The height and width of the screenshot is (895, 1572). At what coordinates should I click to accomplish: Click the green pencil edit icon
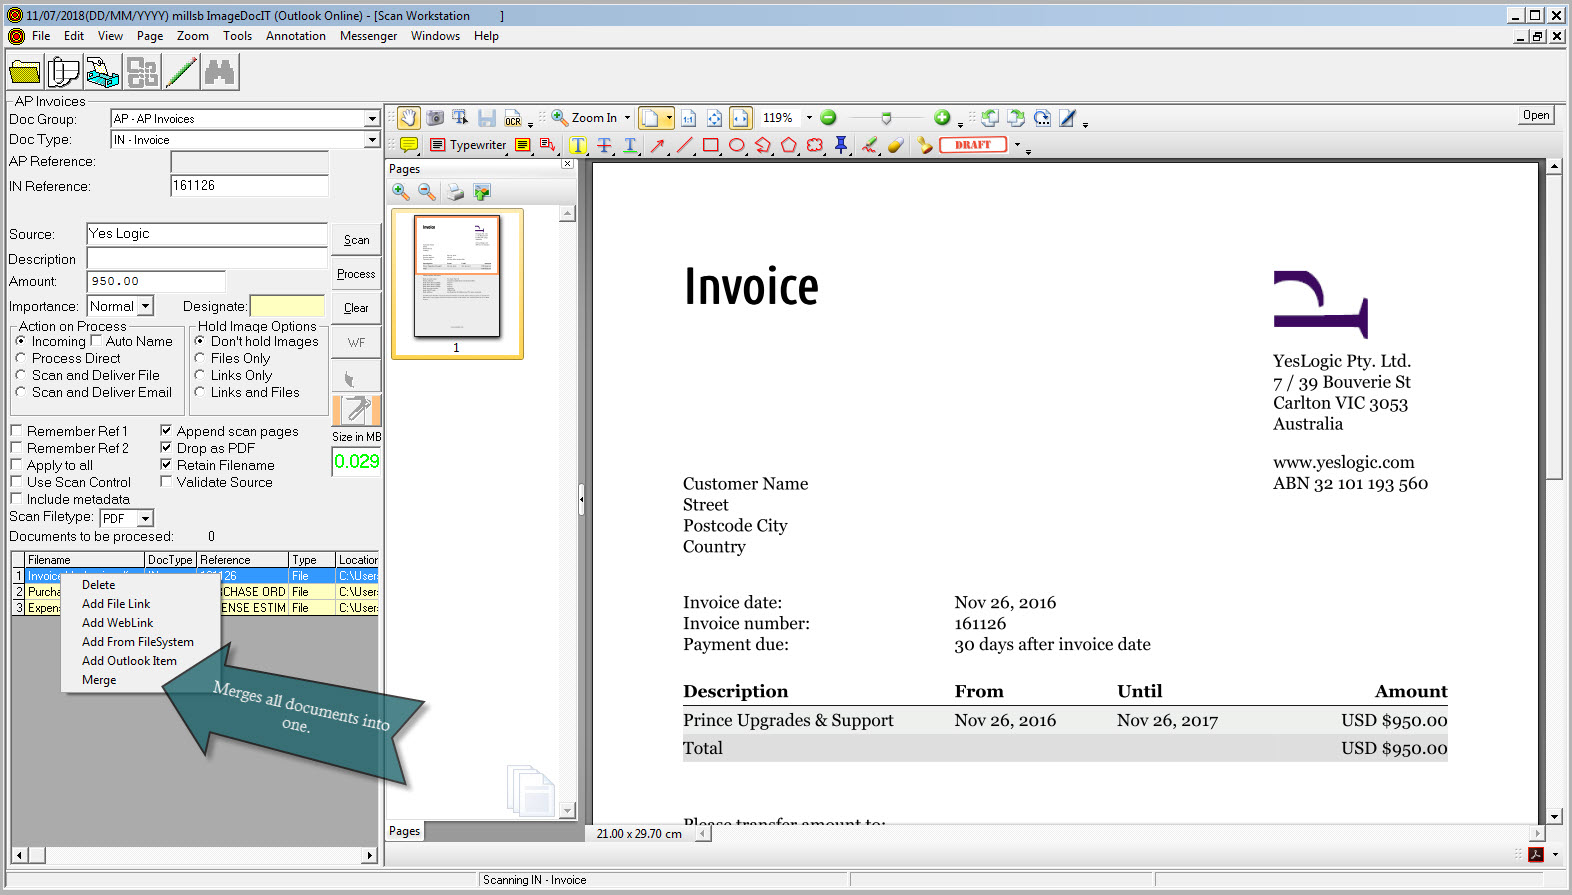pyautogui.click(x=181, y=72)
